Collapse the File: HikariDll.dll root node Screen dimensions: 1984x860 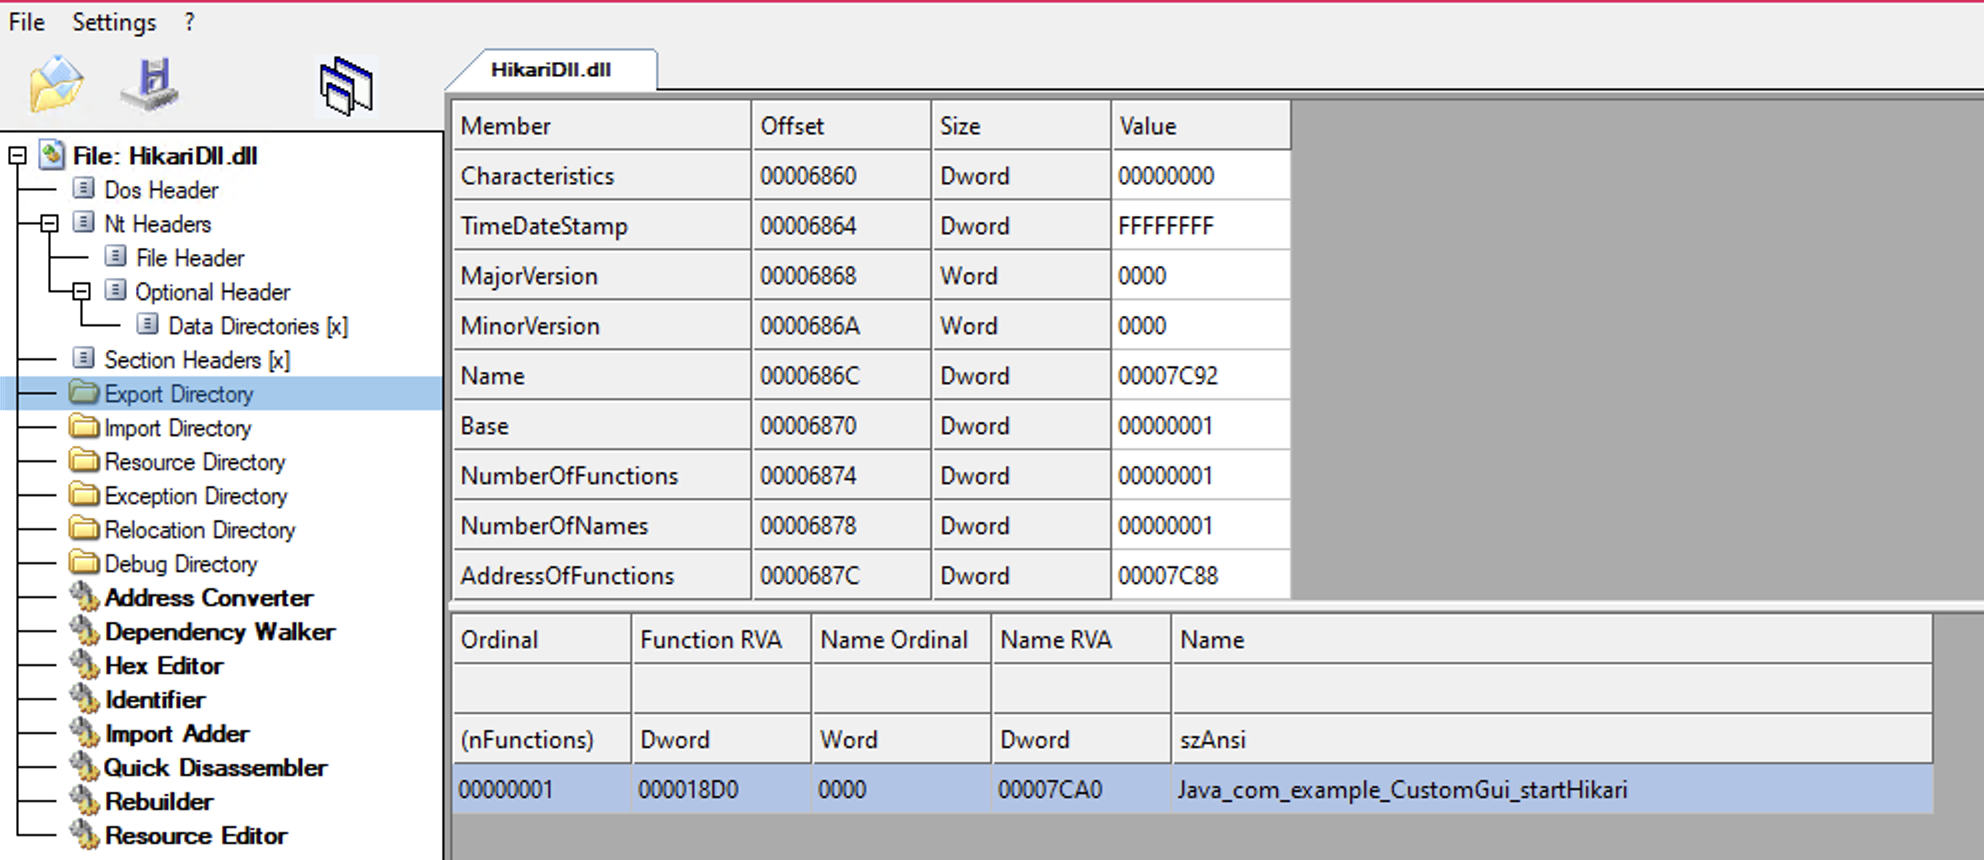tap(17, 156)
